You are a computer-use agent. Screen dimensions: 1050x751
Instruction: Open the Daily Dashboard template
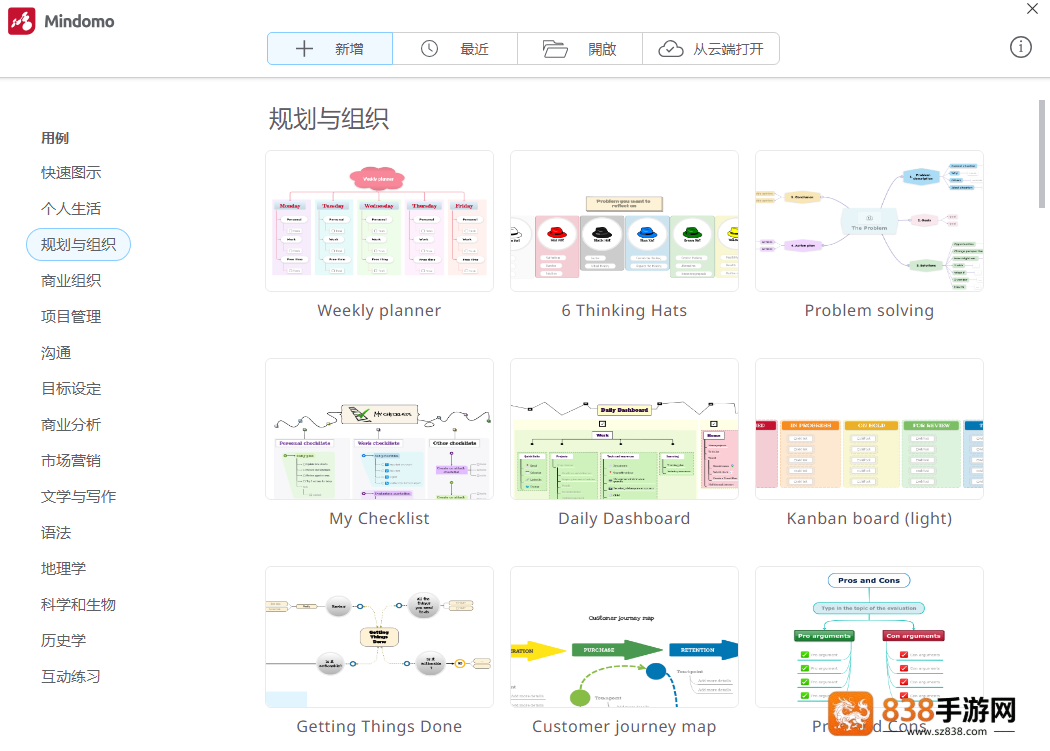[624, 429]
